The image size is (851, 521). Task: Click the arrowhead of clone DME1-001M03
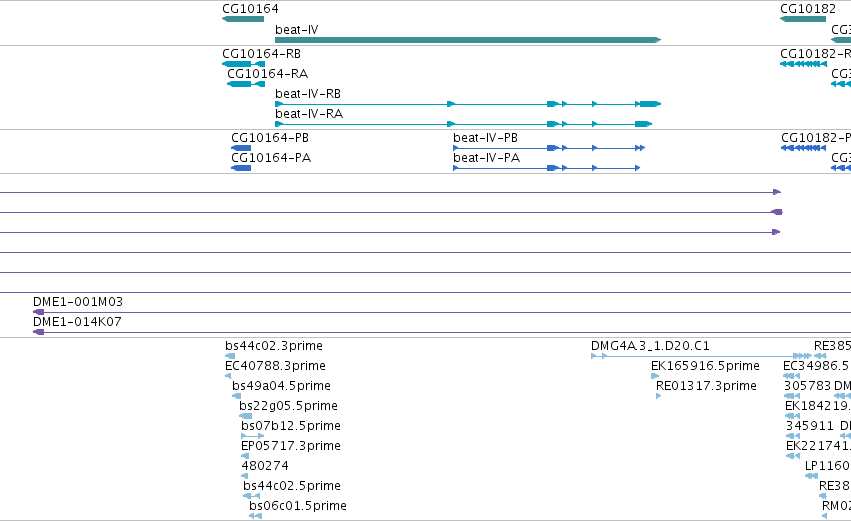pos(38,312)
